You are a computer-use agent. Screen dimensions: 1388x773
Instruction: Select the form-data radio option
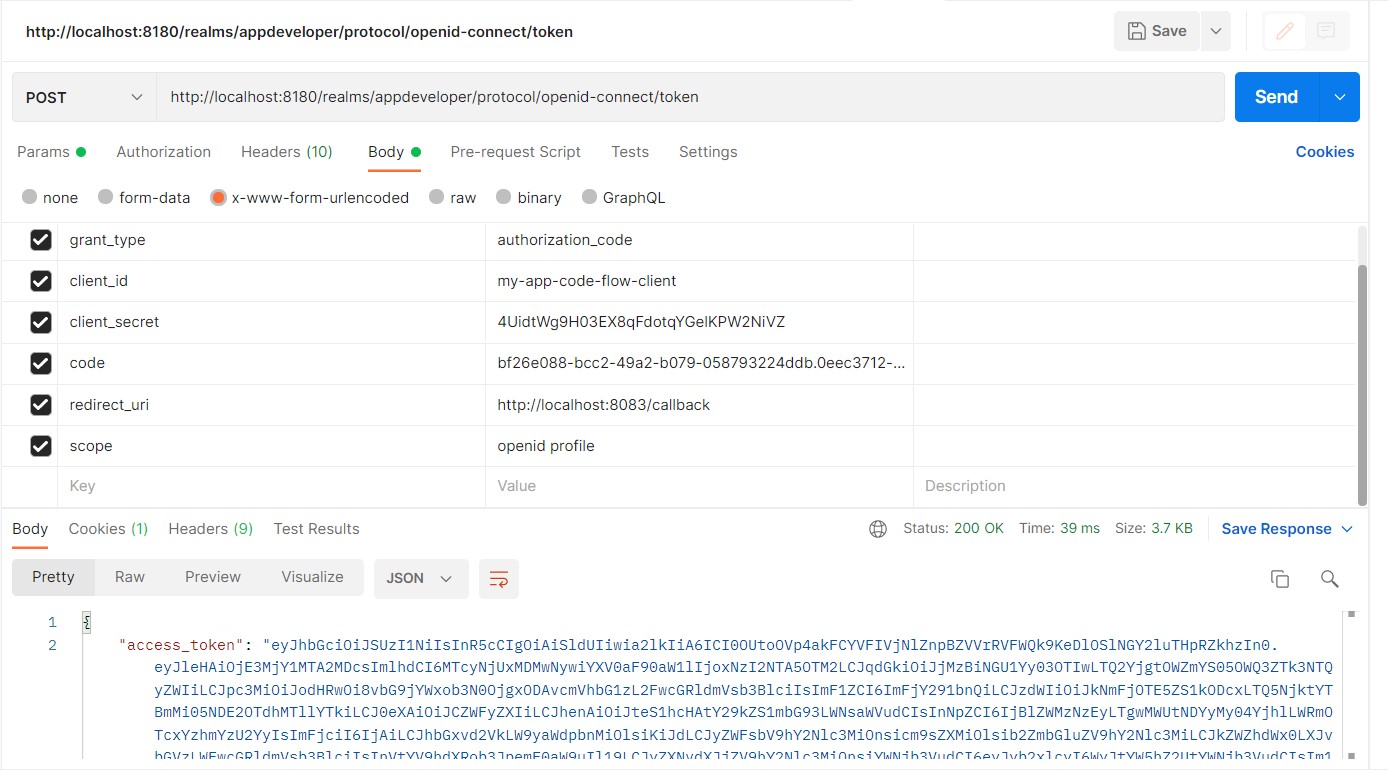pos(106,197)
